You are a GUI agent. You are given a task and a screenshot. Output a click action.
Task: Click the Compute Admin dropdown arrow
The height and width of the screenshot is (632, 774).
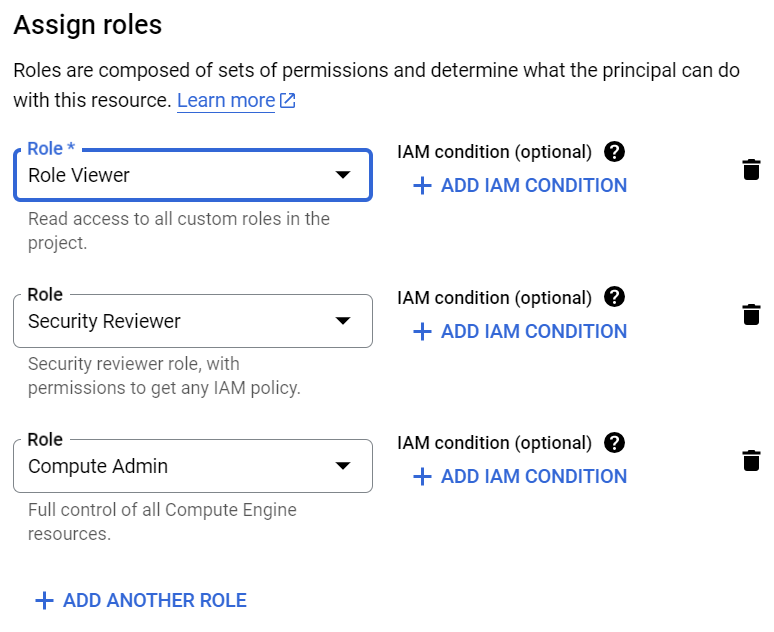point(343,466)
